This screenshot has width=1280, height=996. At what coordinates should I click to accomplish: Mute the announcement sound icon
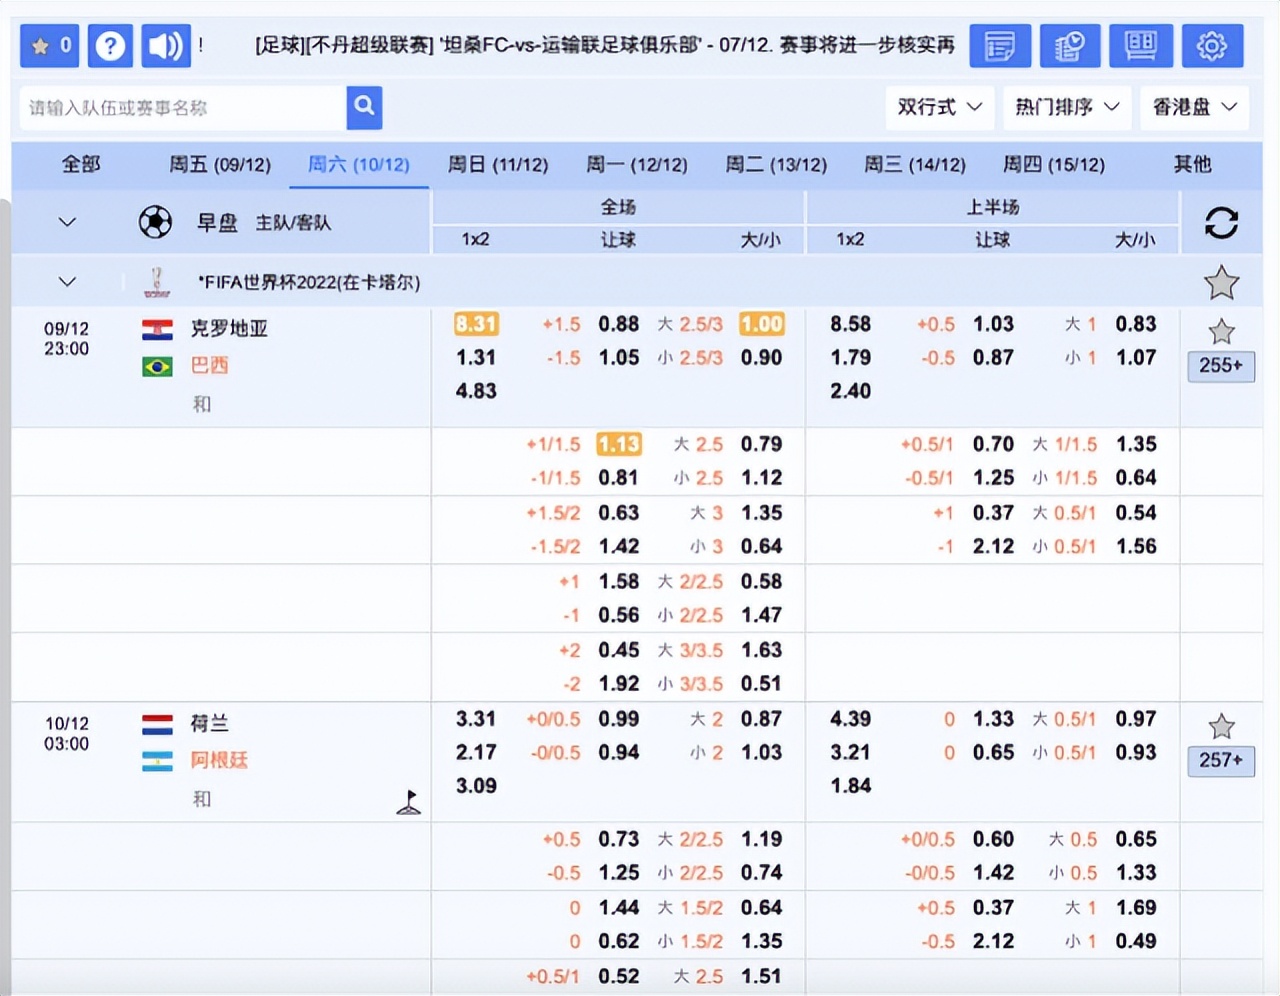pyautogui.click(x=166, y=46)
